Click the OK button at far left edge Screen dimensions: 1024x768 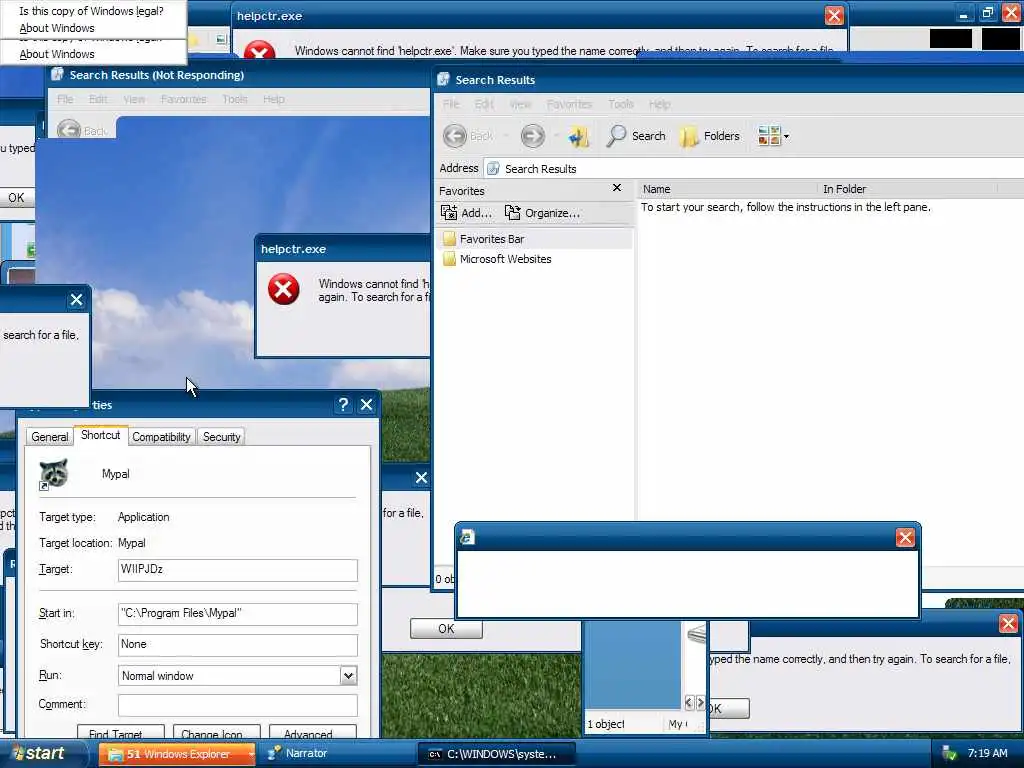(x=16, y=197)
